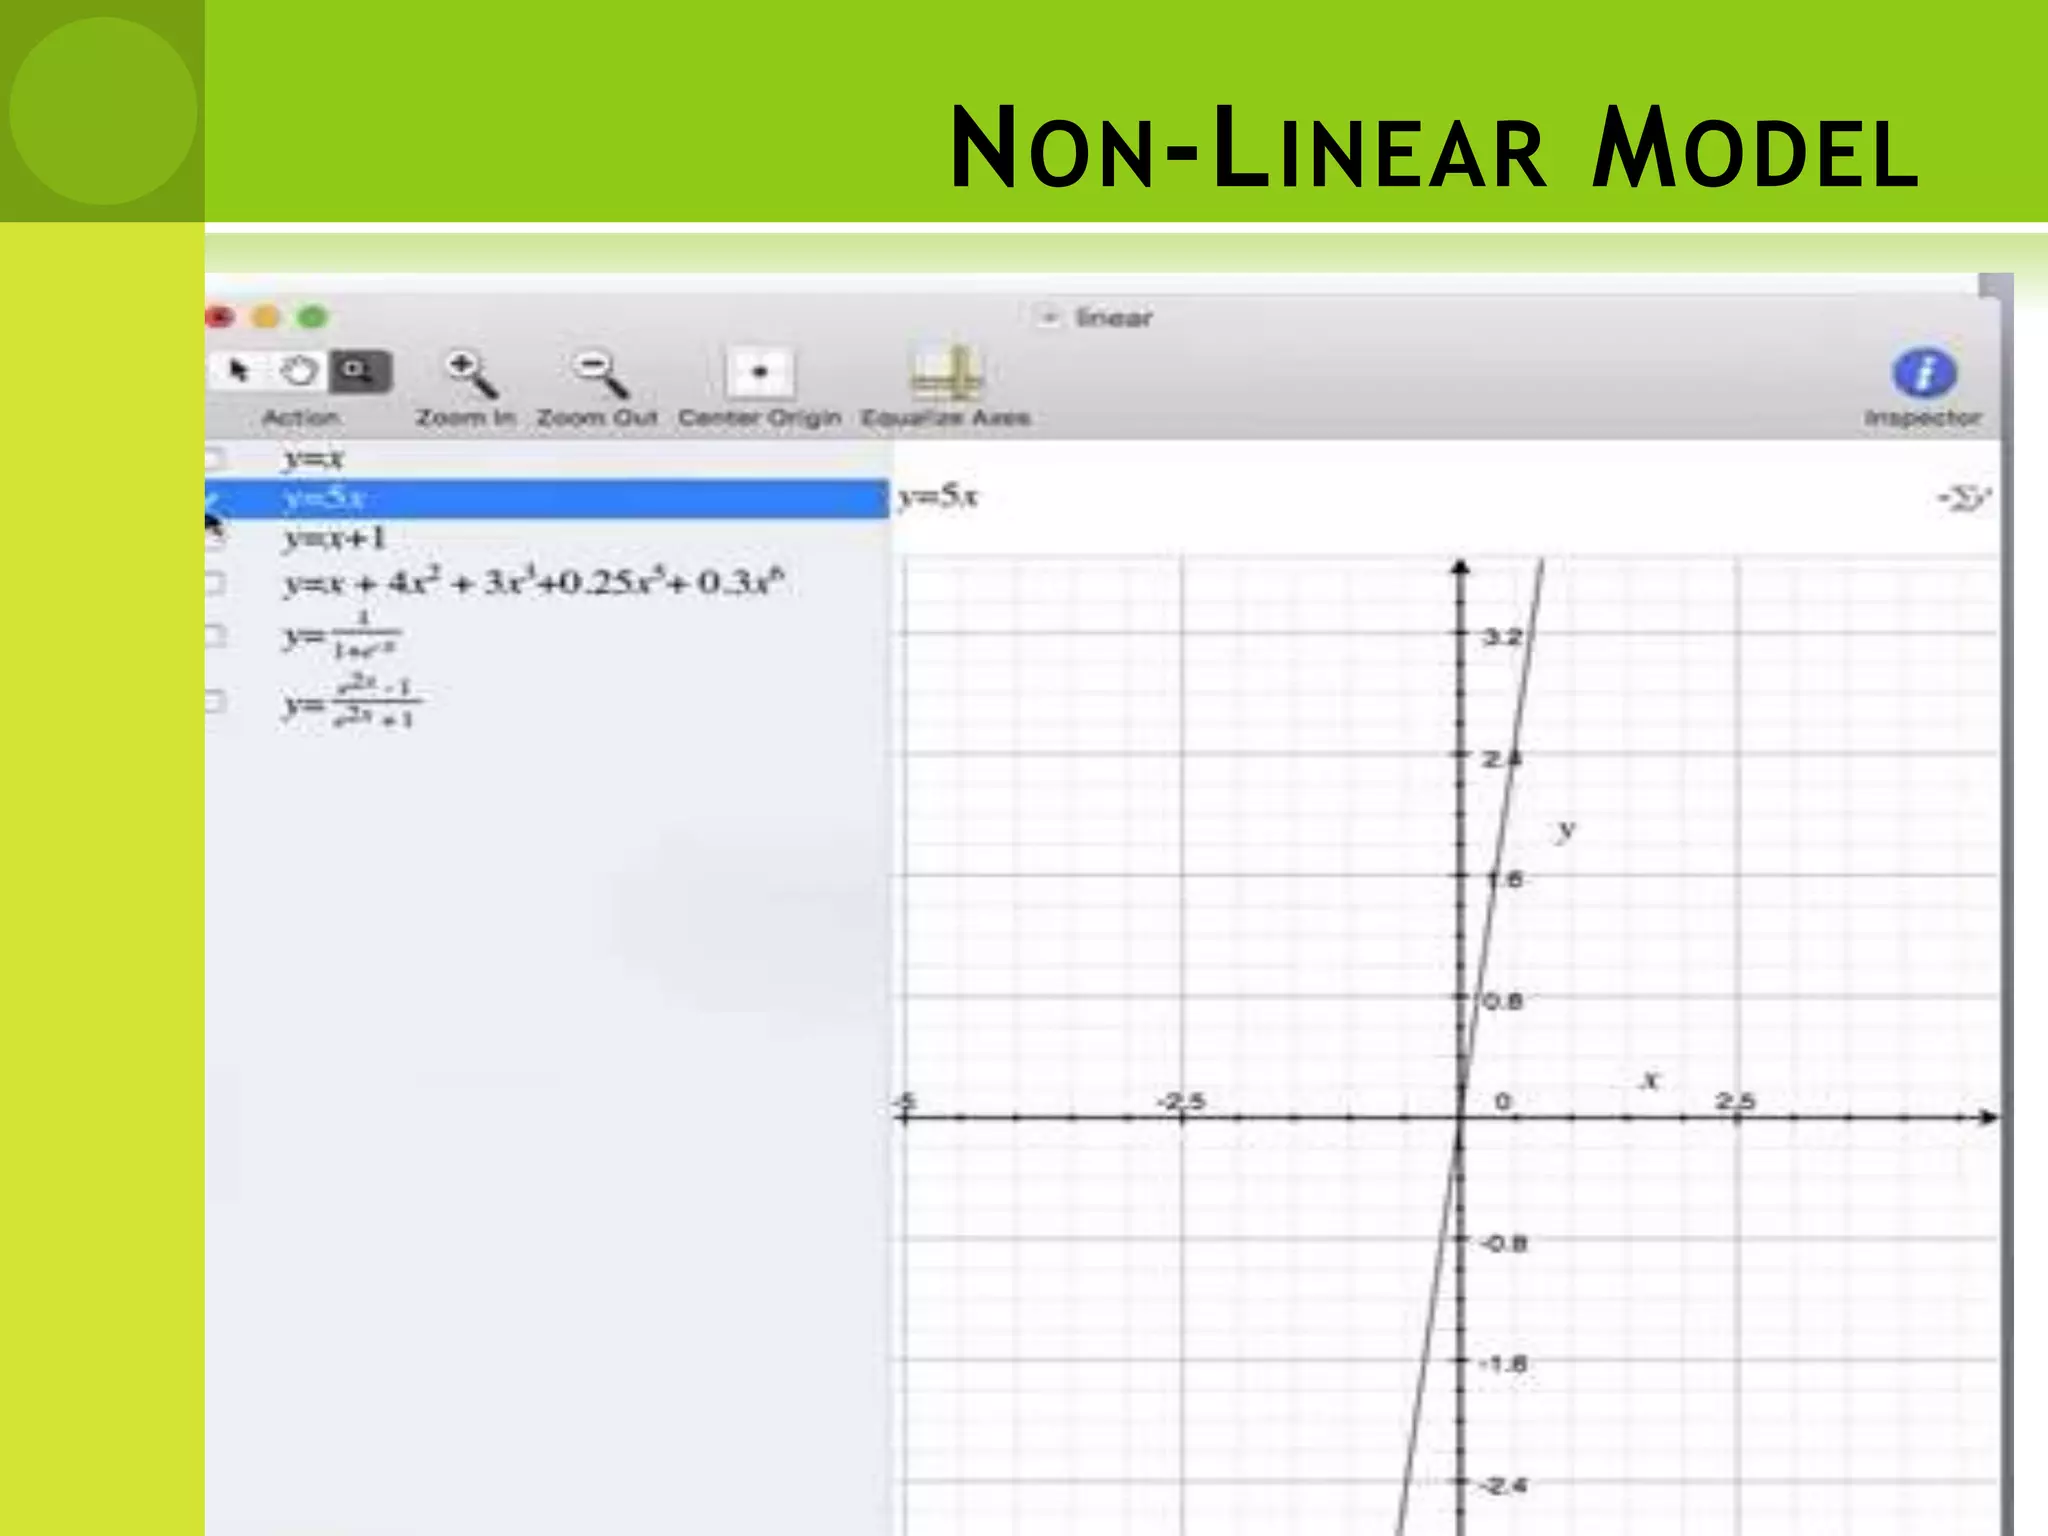This screenshot has width=2048, height=1536.
Task: Click the yellow minimize window button
Action: point(266,317)
